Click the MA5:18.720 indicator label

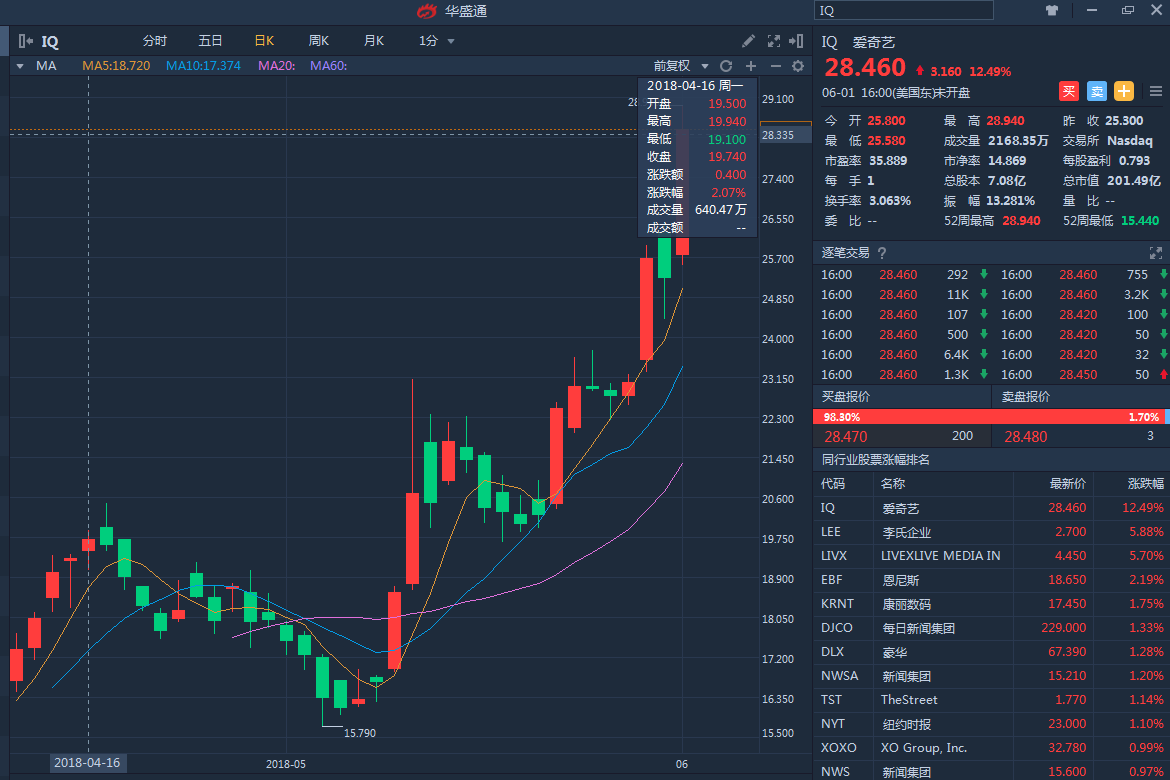click(116, 66)
